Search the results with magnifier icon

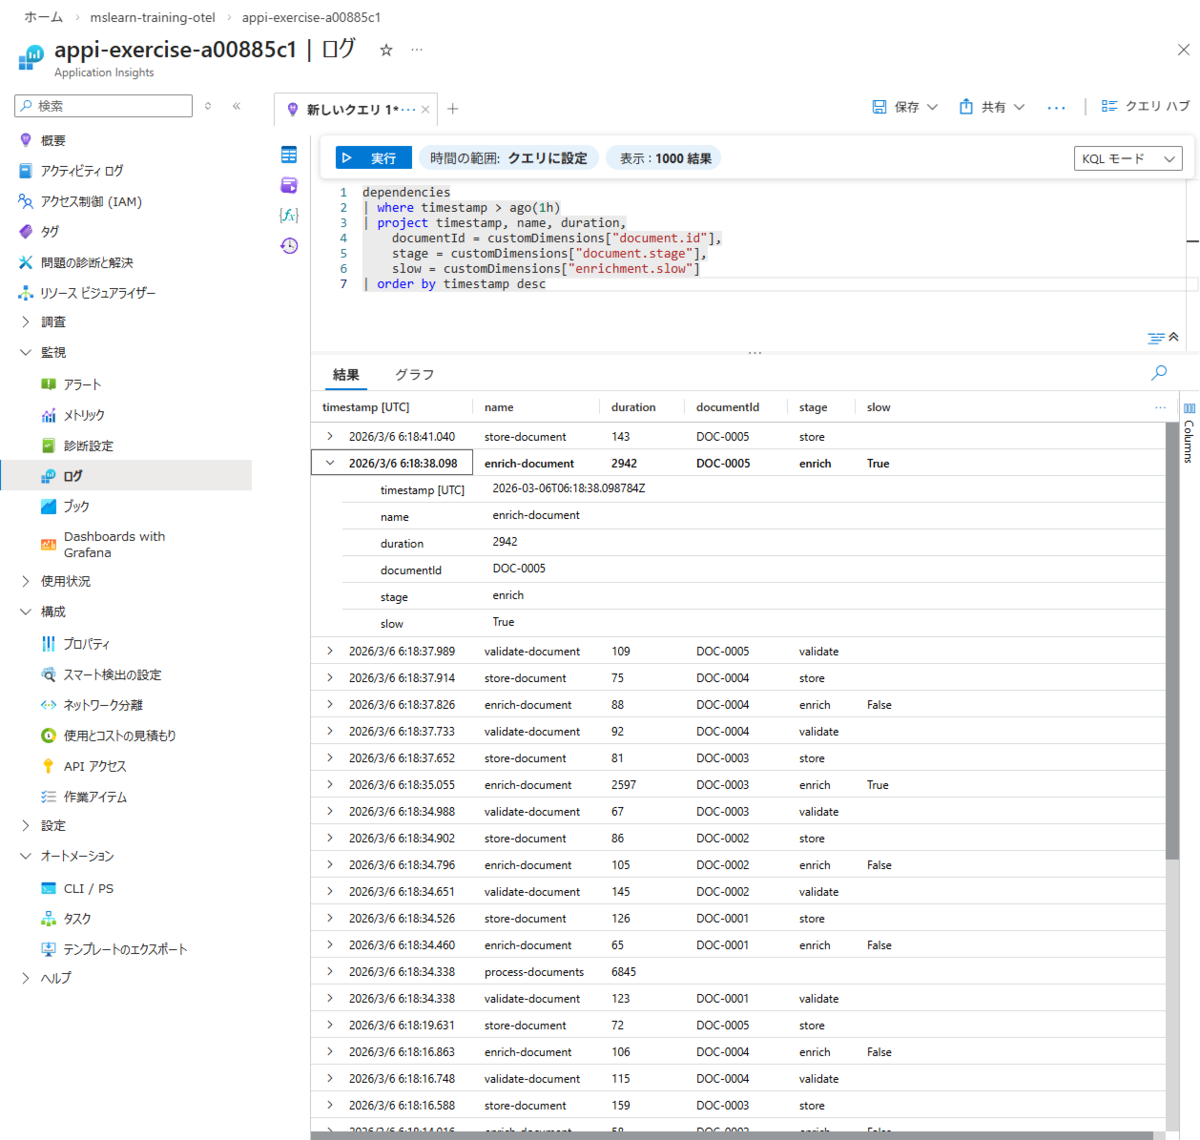pos(1159,373)
